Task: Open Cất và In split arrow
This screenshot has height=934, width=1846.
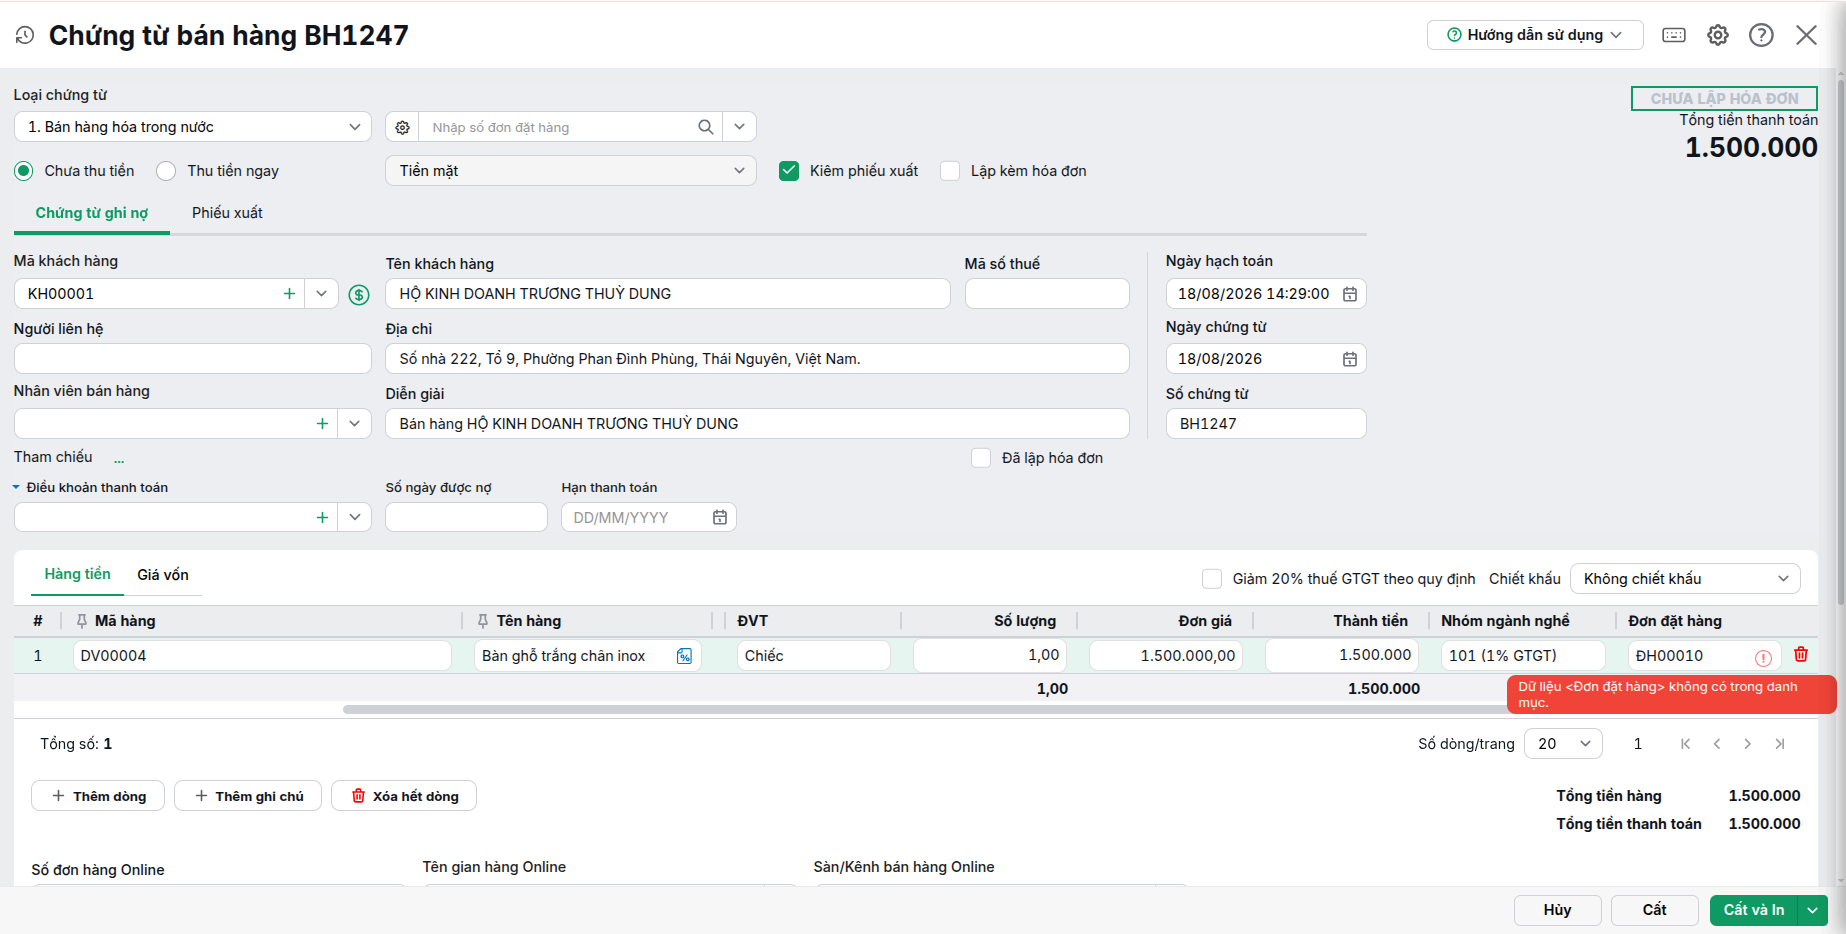Action: click(1812, 910)
